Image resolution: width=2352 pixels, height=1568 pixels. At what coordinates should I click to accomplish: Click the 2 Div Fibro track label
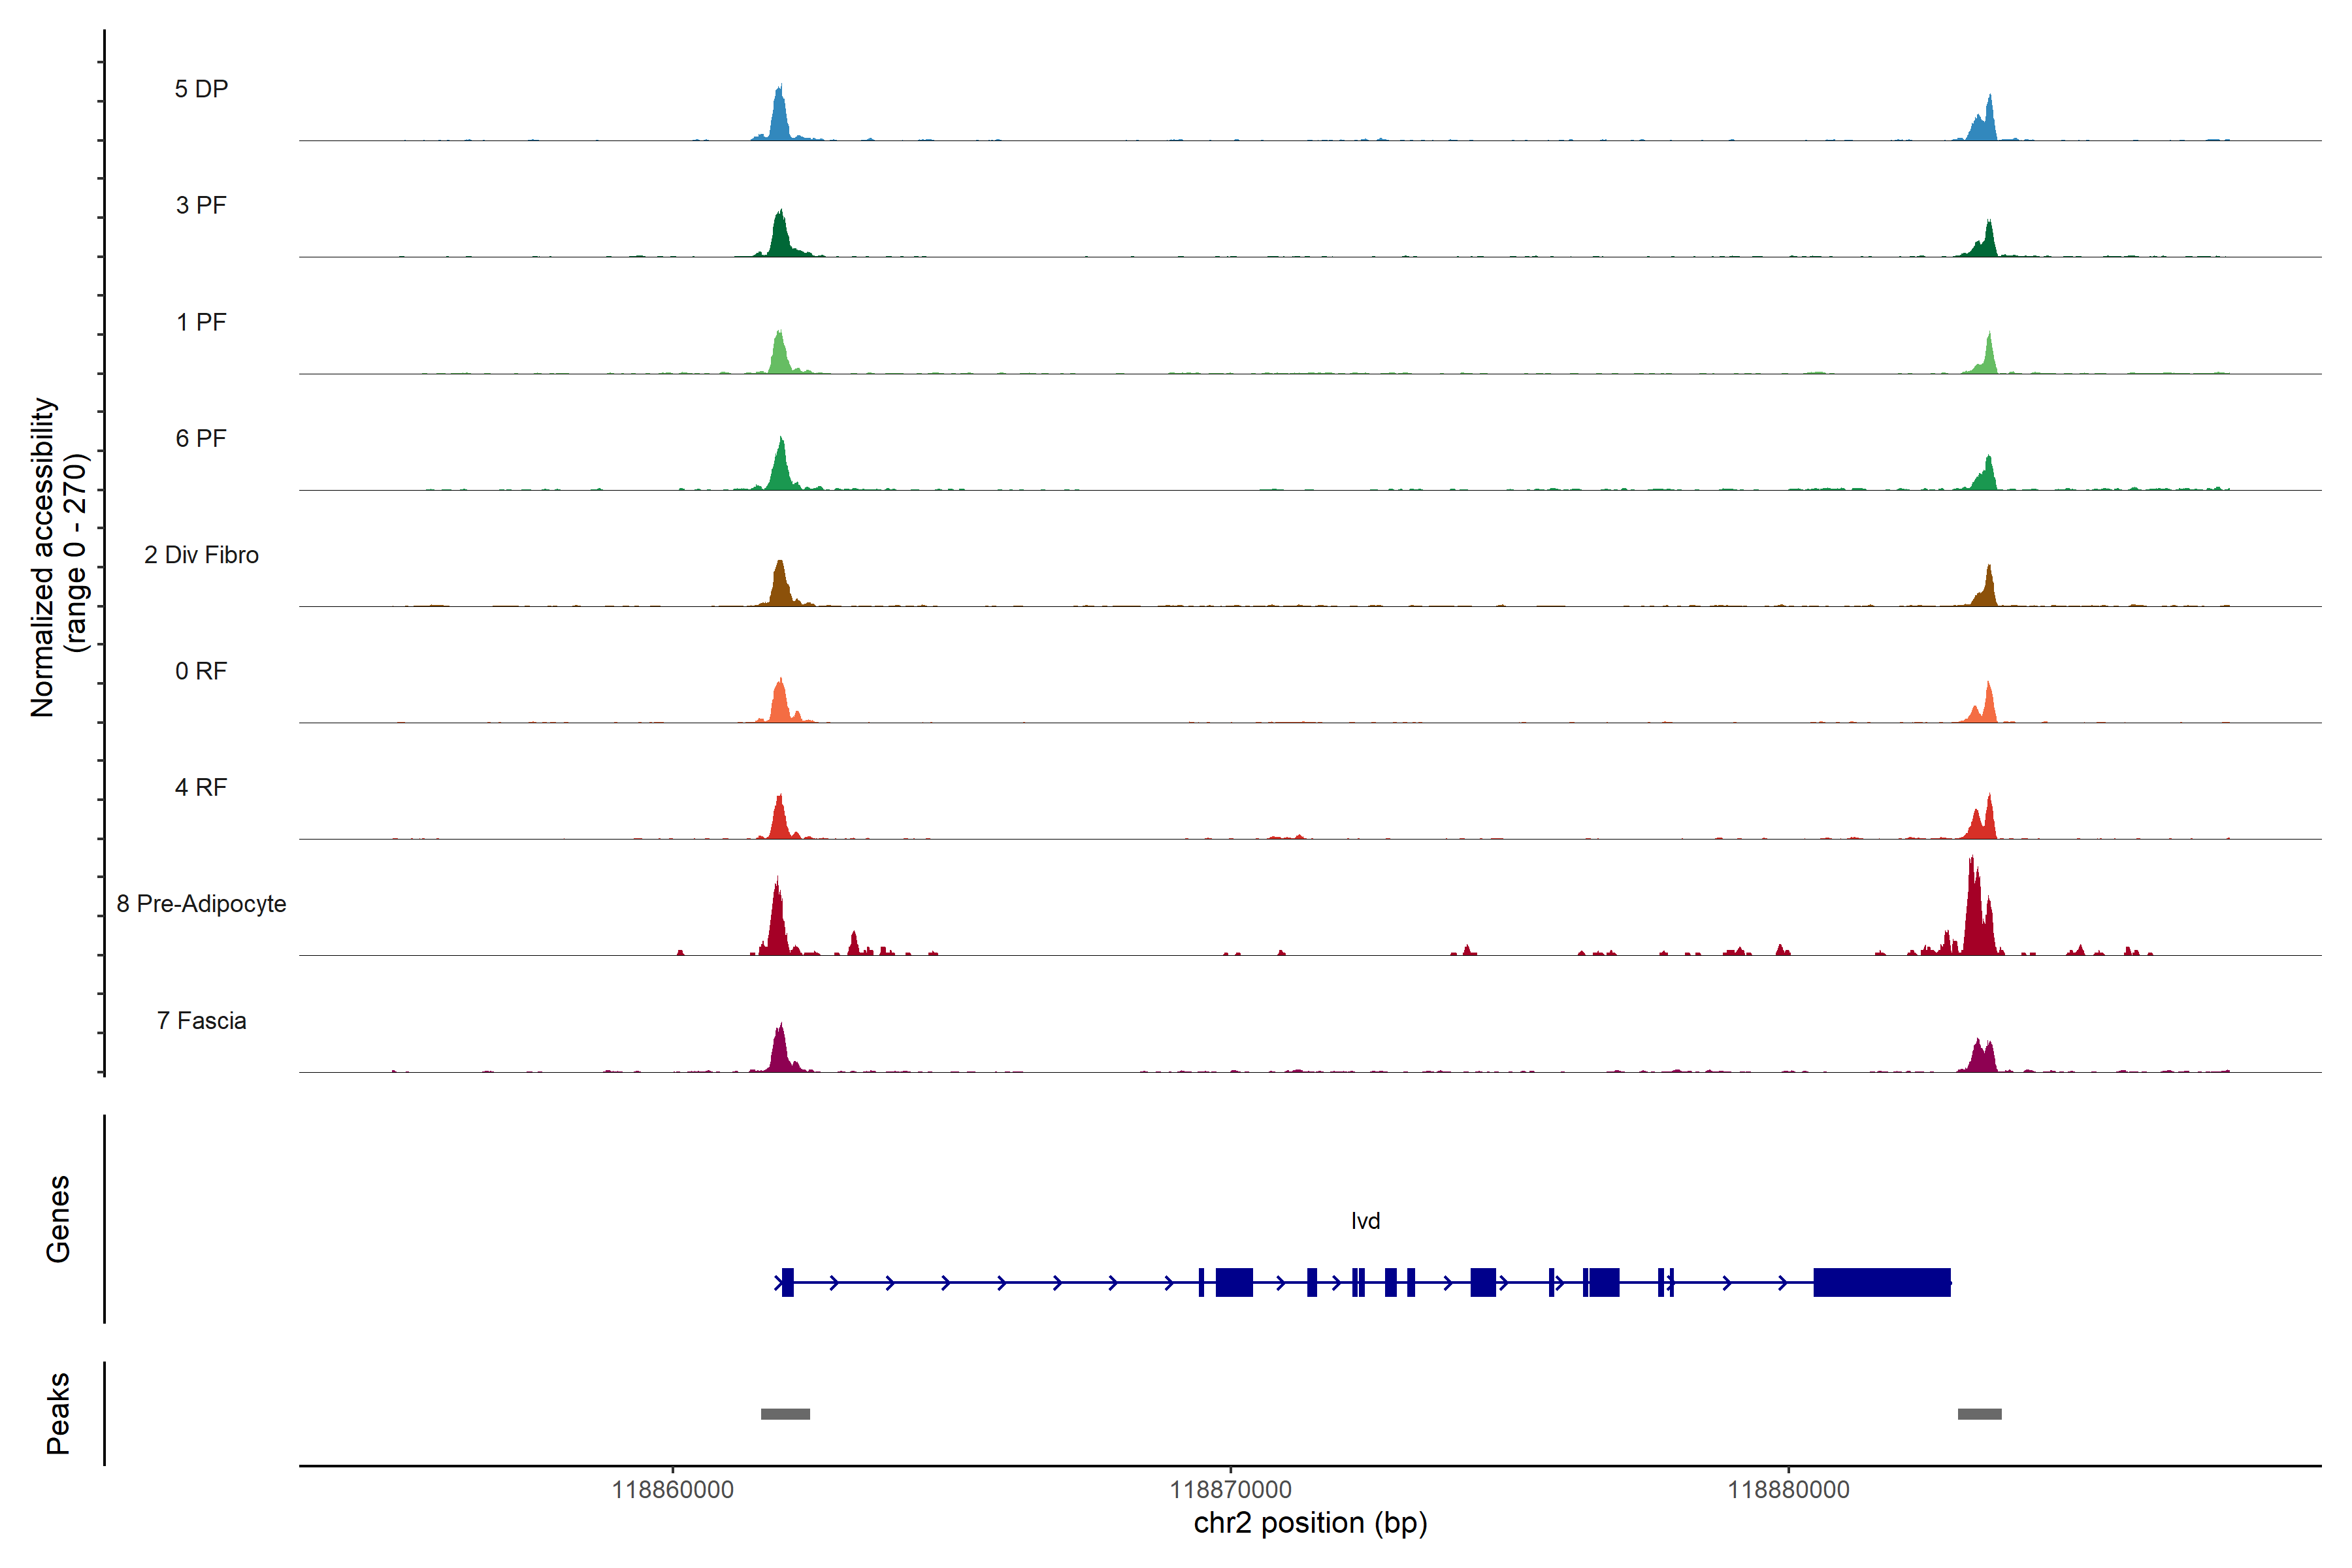[x=201, y=554]
